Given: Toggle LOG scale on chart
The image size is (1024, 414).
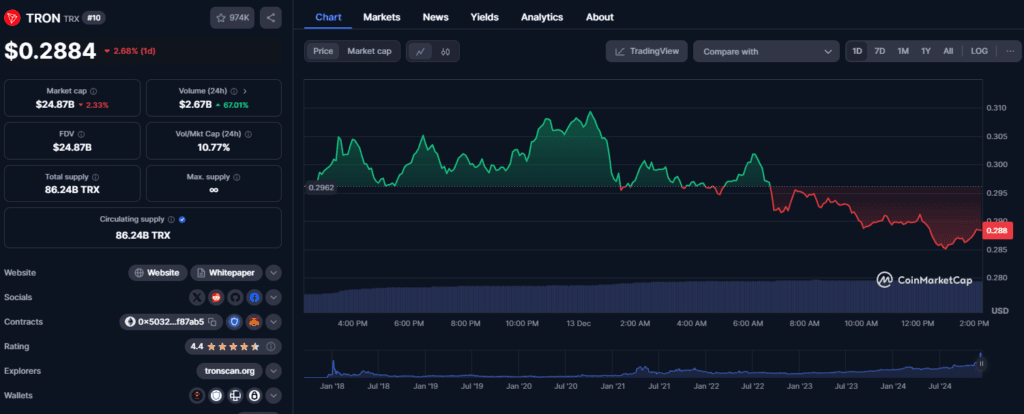Looking at the screenshot, I should pos(979,51).
